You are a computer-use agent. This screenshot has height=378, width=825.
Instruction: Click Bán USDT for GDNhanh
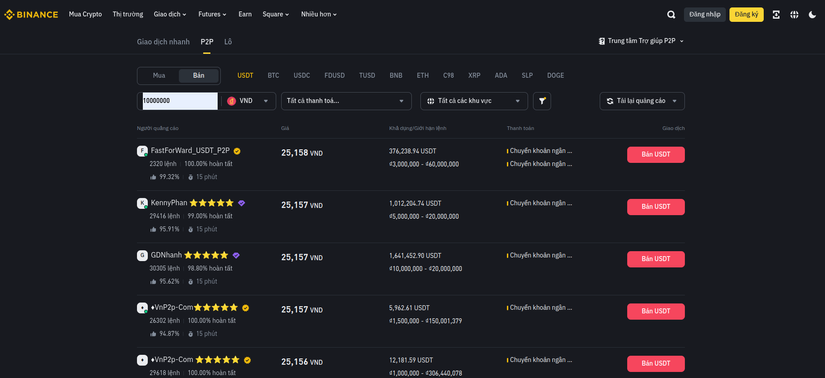656,259
